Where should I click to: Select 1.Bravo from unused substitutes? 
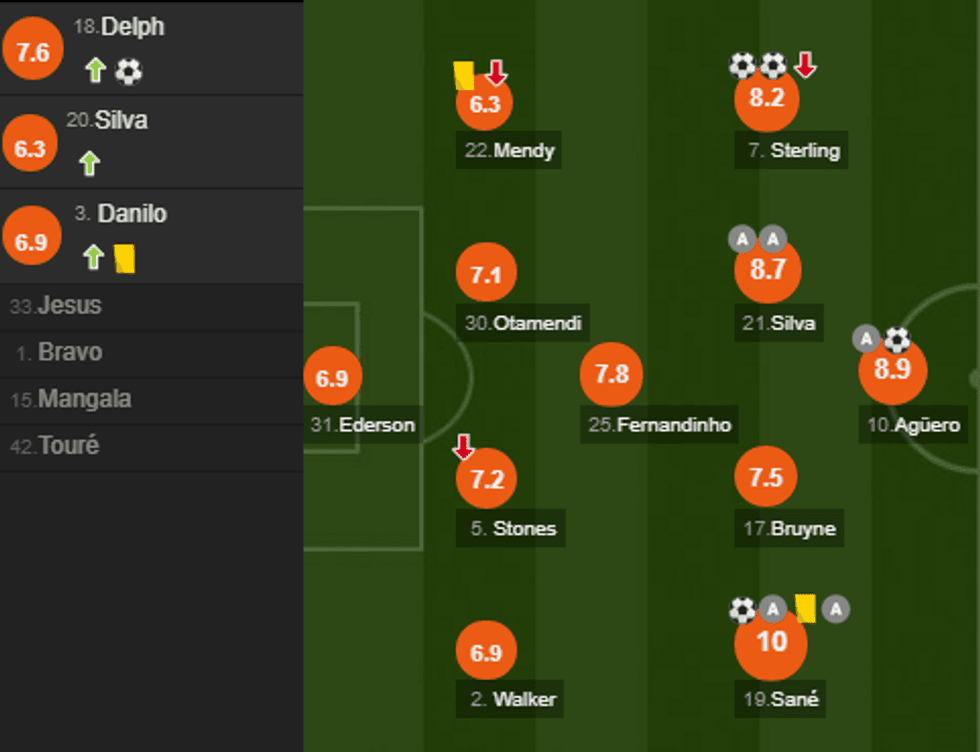coord(60,353)
